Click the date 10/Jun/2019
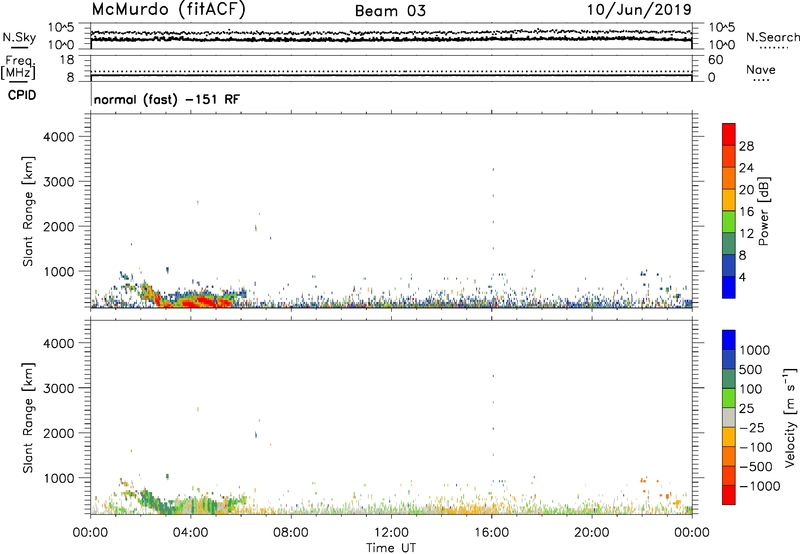 tap(639, 10)
